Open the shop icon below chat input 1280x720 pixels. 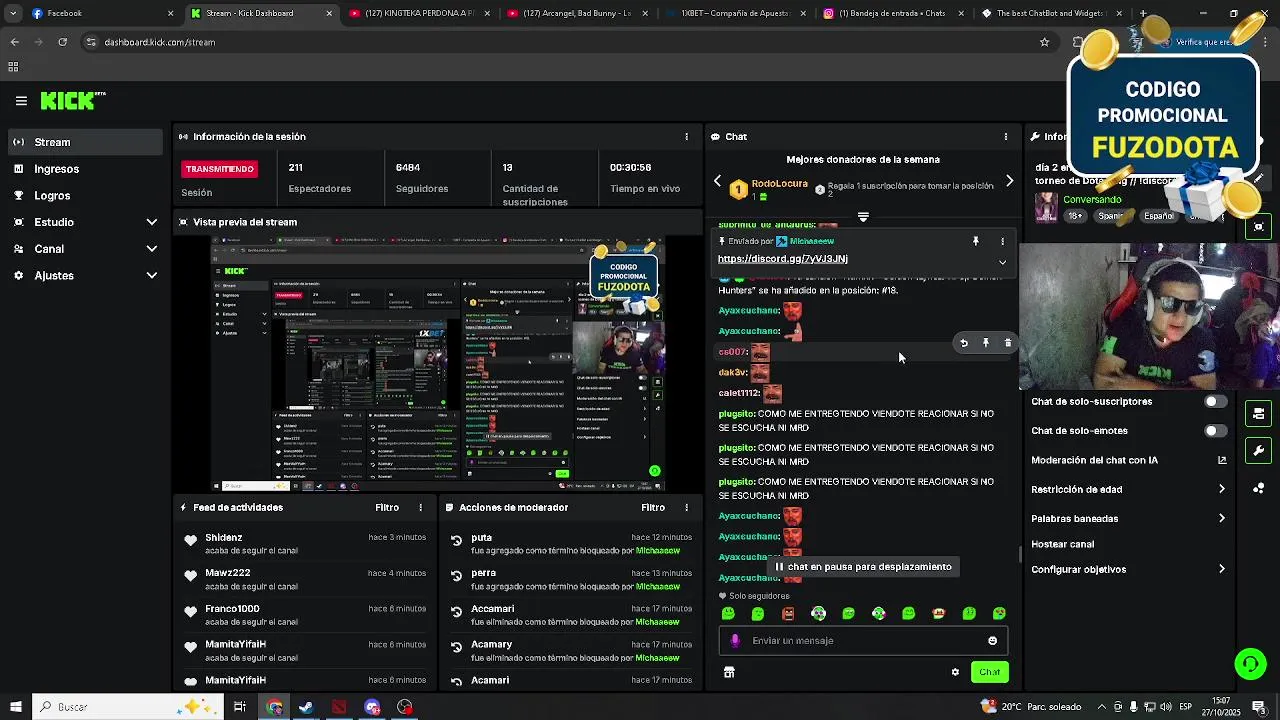729,672
